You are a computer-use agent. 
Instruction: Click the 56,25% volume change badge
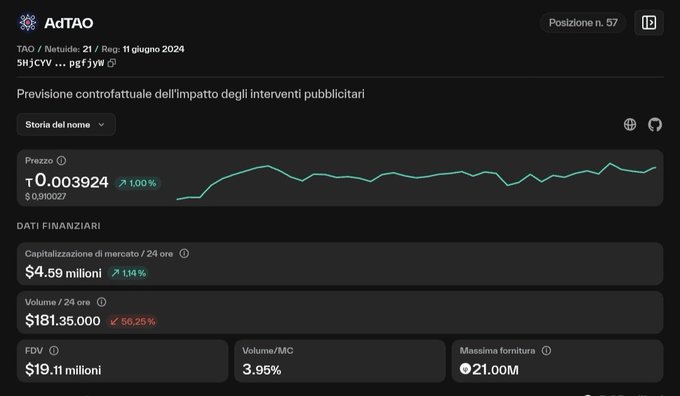(132, 322)
